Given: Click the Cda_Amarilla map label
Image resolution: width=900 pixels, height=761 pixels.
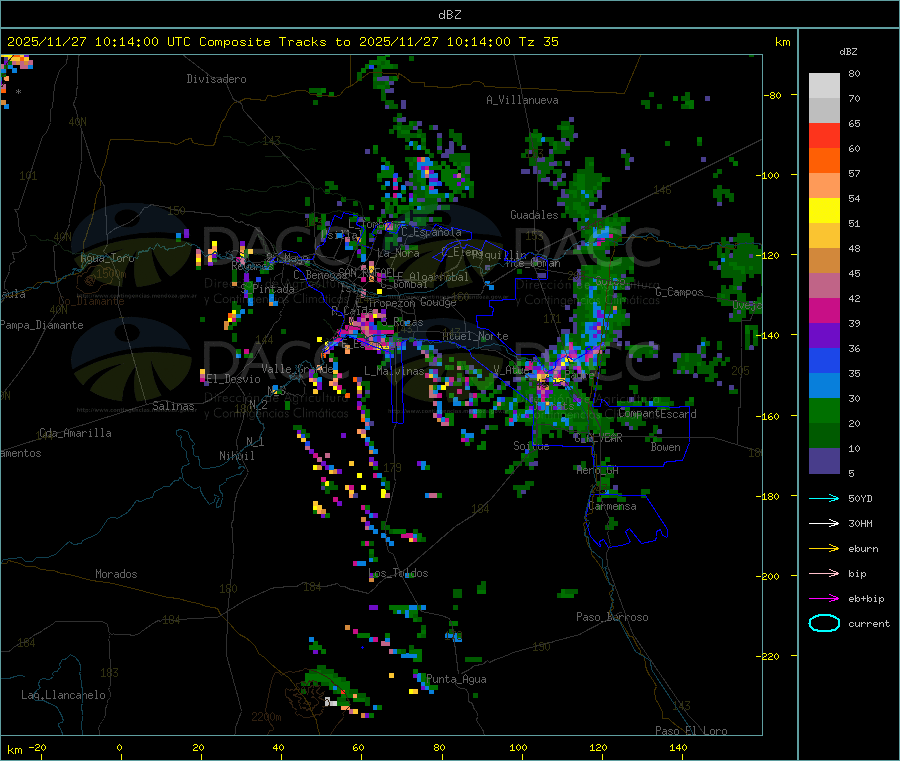Looking at the screenshot, I should pos(75,433).
